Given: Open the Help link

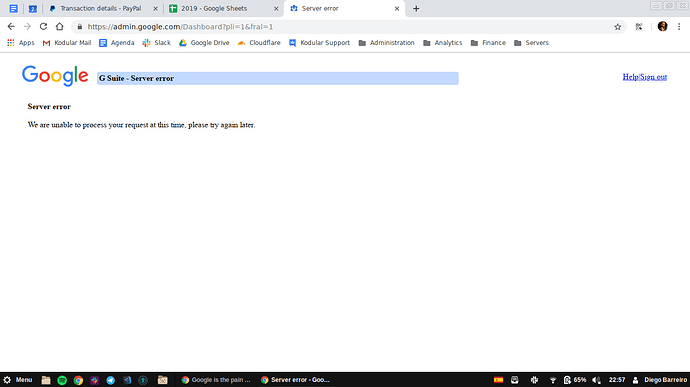Looking at the screenshot, I should click(x=630, y=77).
